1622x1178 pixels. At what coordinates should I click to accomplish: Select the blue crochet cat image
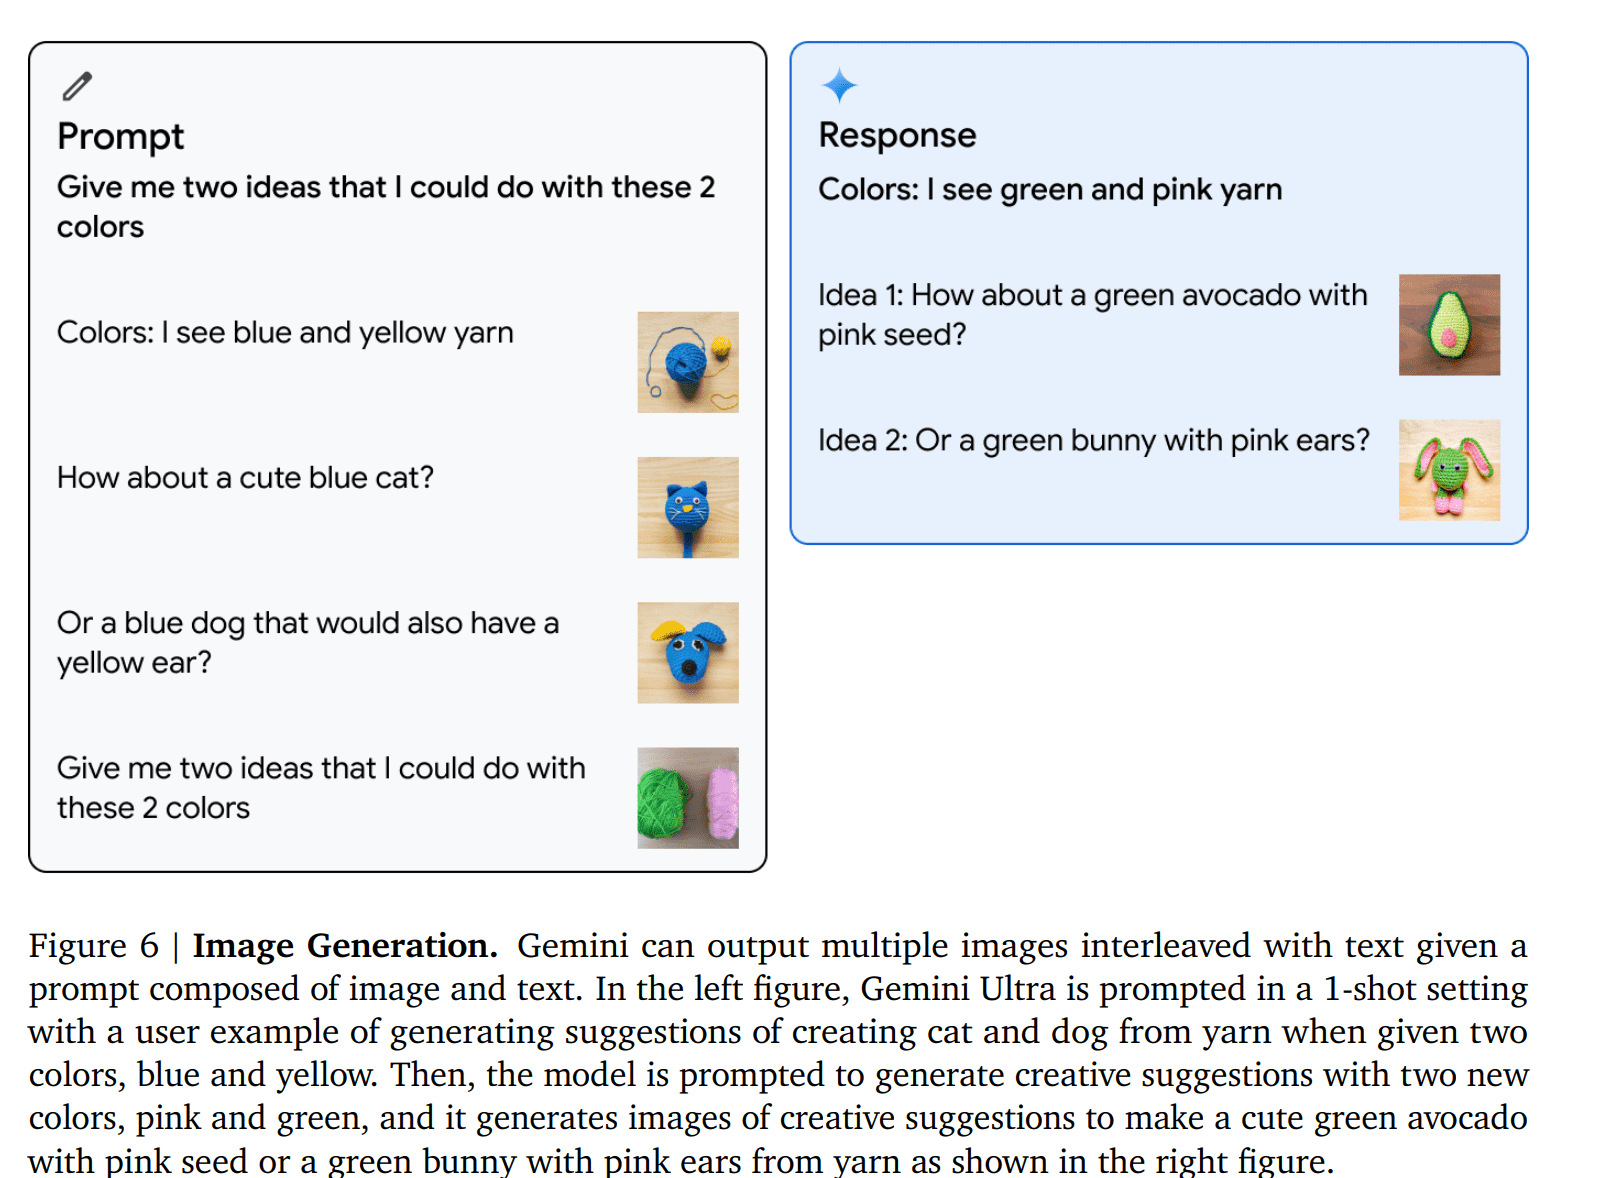pyautogui.click(x=688, y=507)
